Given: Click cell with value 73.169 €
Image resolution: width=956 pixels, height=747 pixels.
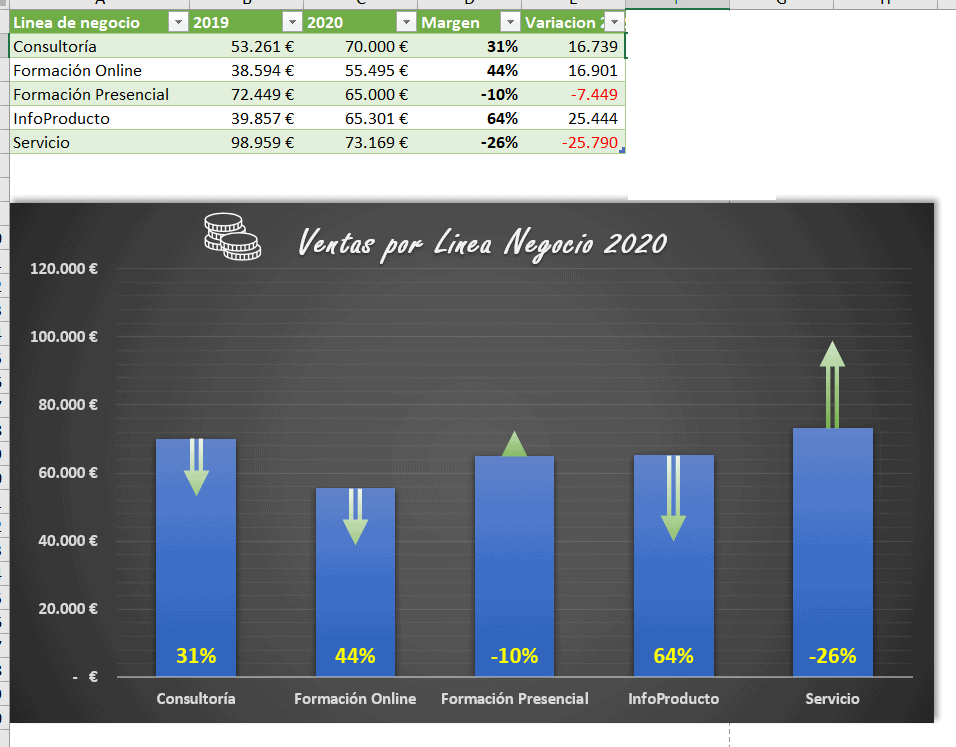Looking at the screenshot, I should (x=360, y=142).
